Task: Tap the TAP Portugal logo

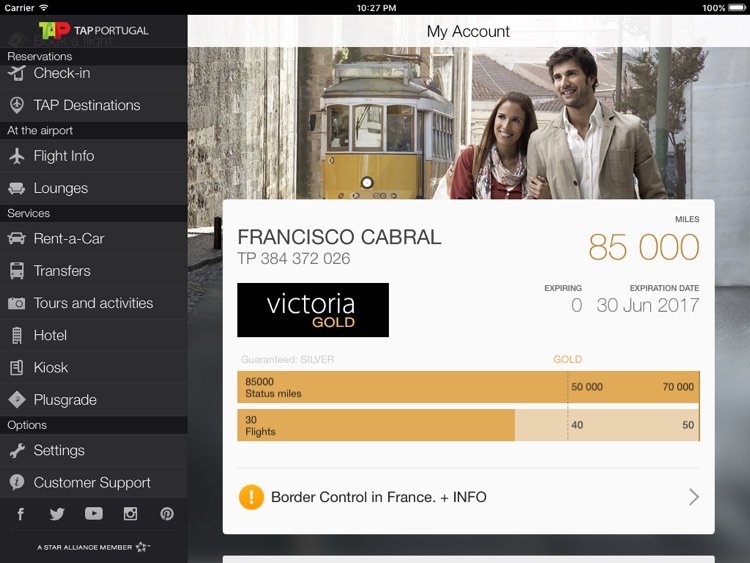Action: coord(94,30)
